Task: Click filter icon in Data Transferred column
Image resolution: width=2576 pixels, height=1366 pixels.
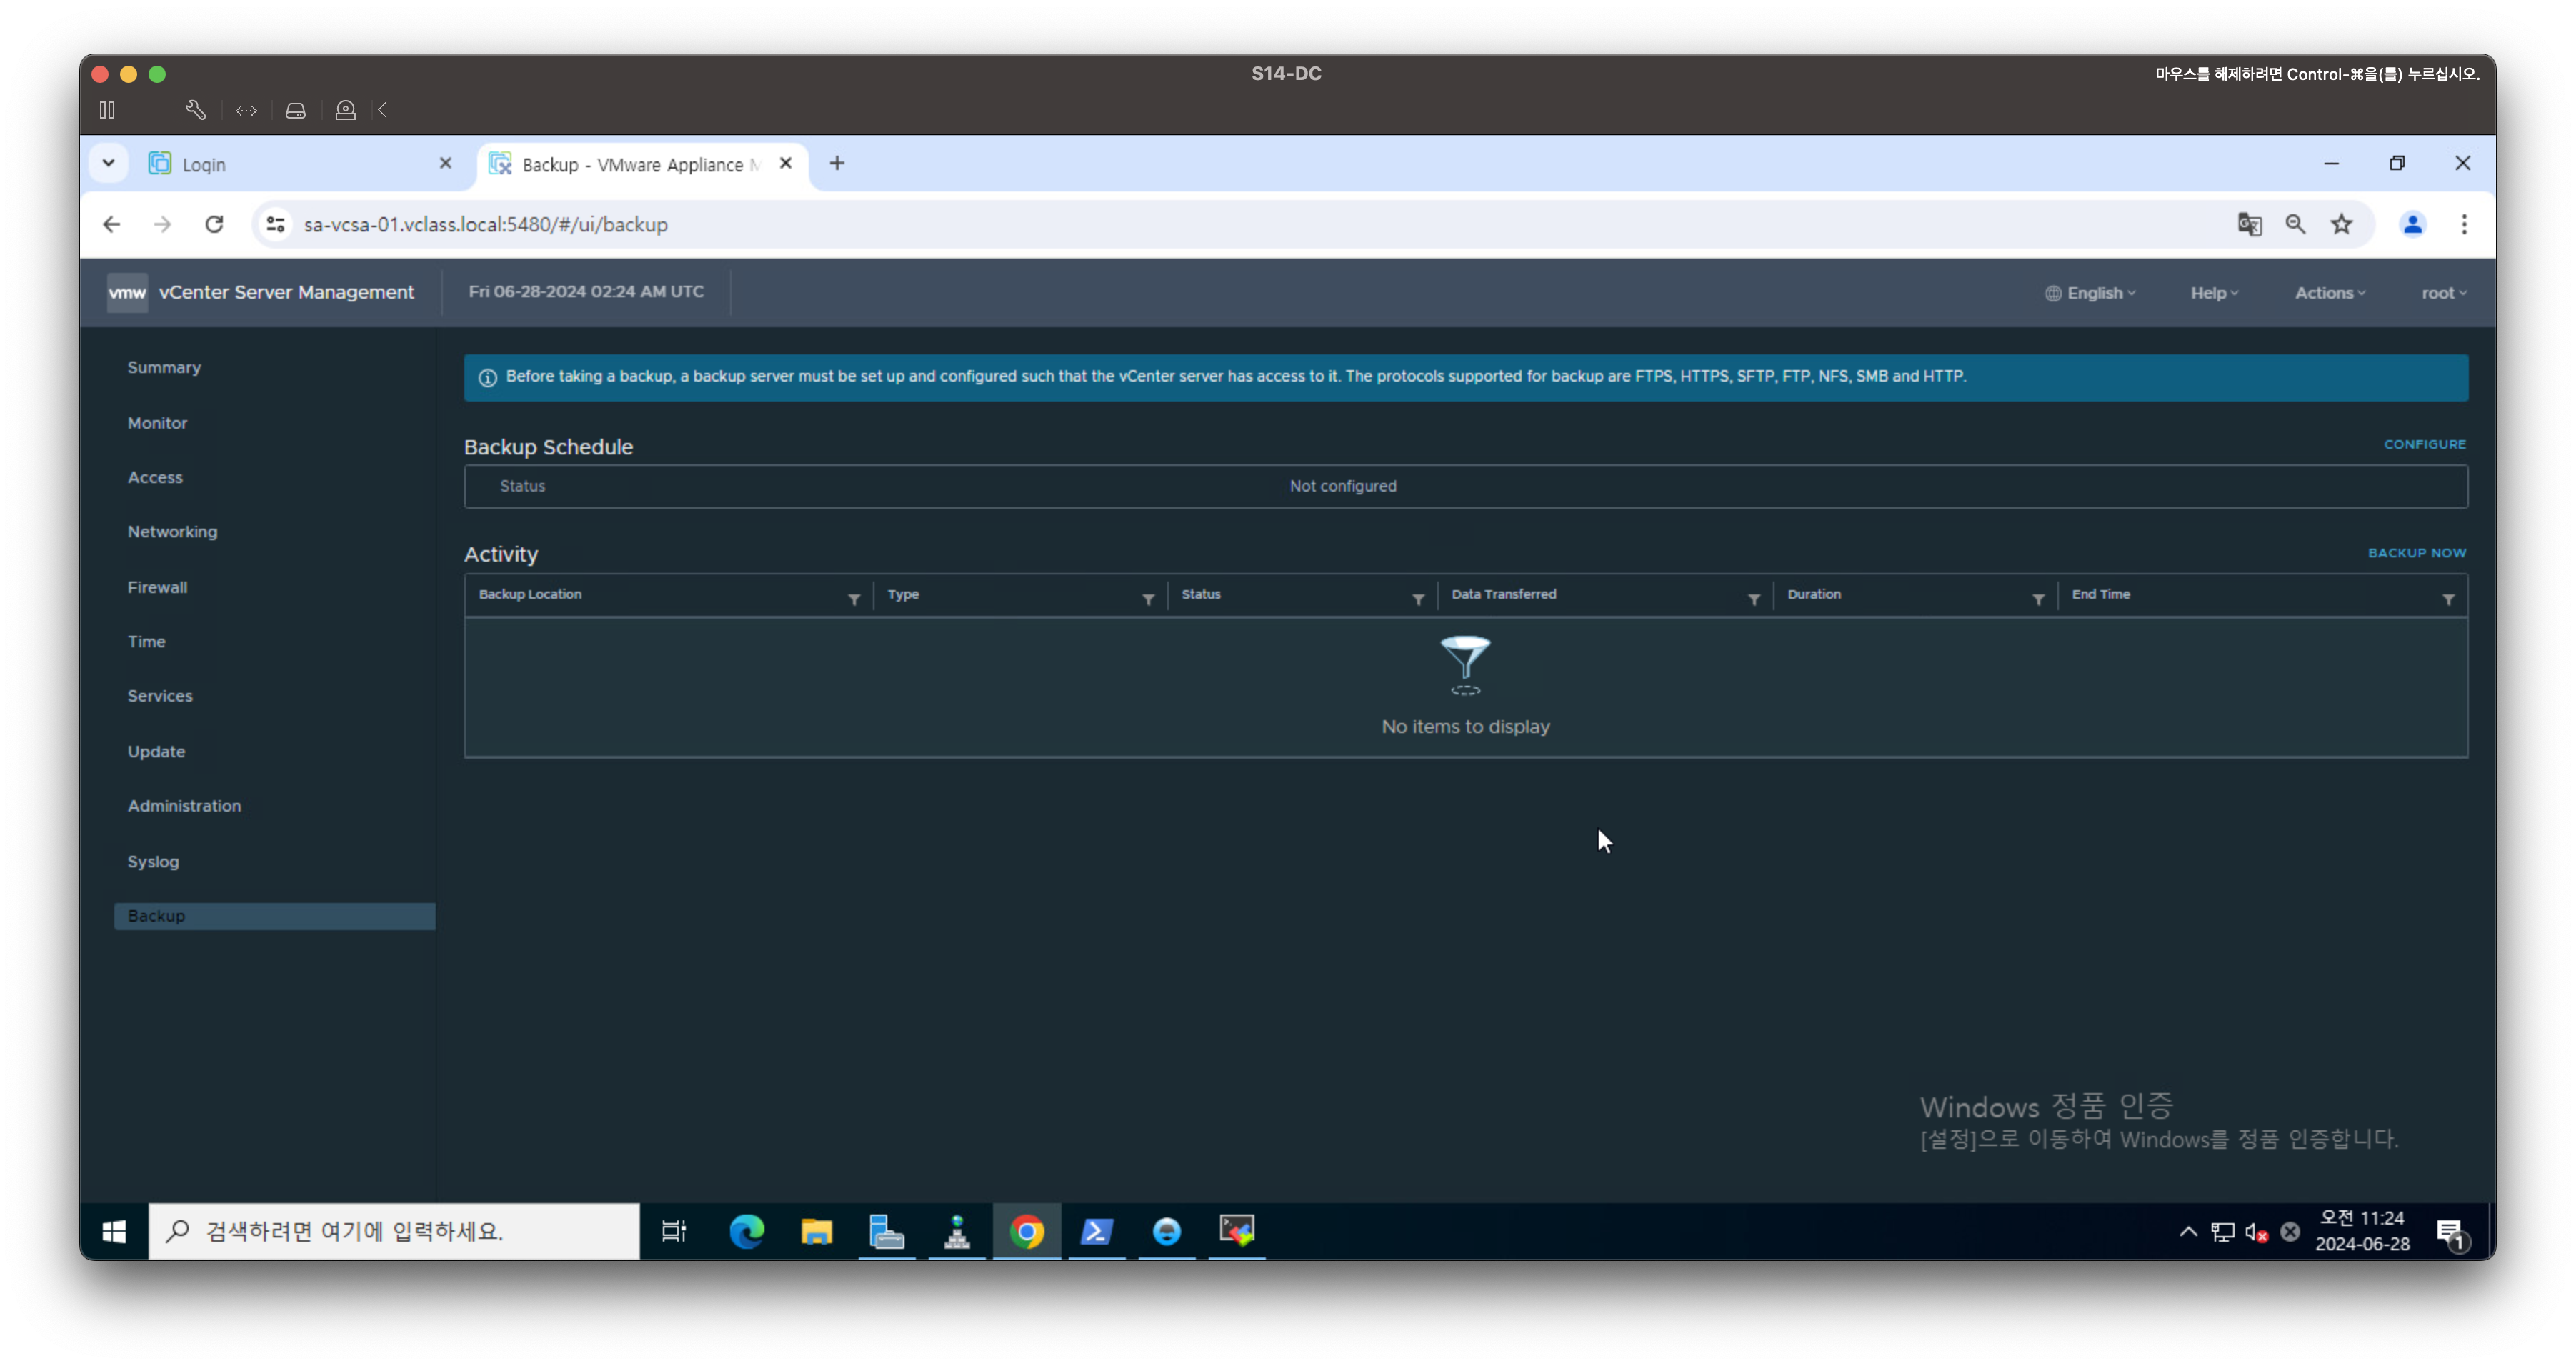Action: [1753, 599]
